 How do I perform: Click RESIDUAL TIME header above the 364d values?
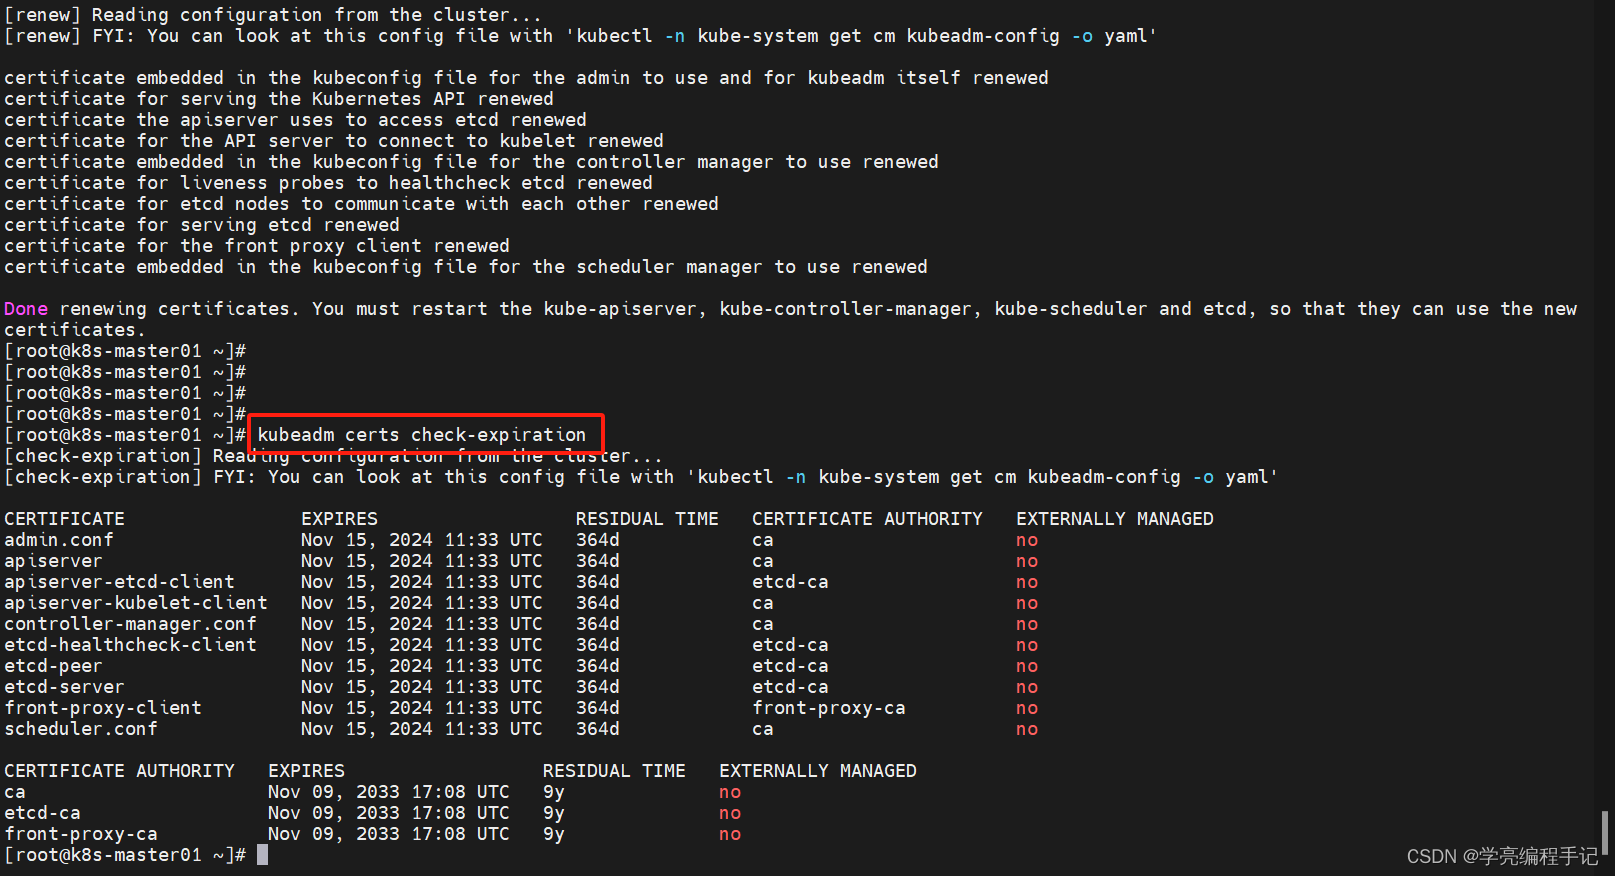coord(647,519)
